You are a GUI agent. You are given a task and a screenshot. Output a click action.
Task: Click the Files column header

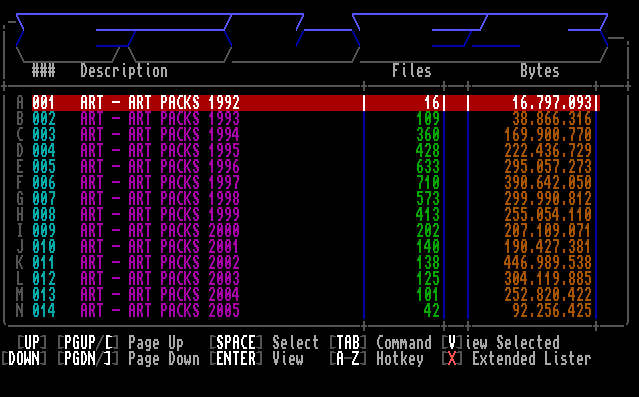tap(412, 71)
